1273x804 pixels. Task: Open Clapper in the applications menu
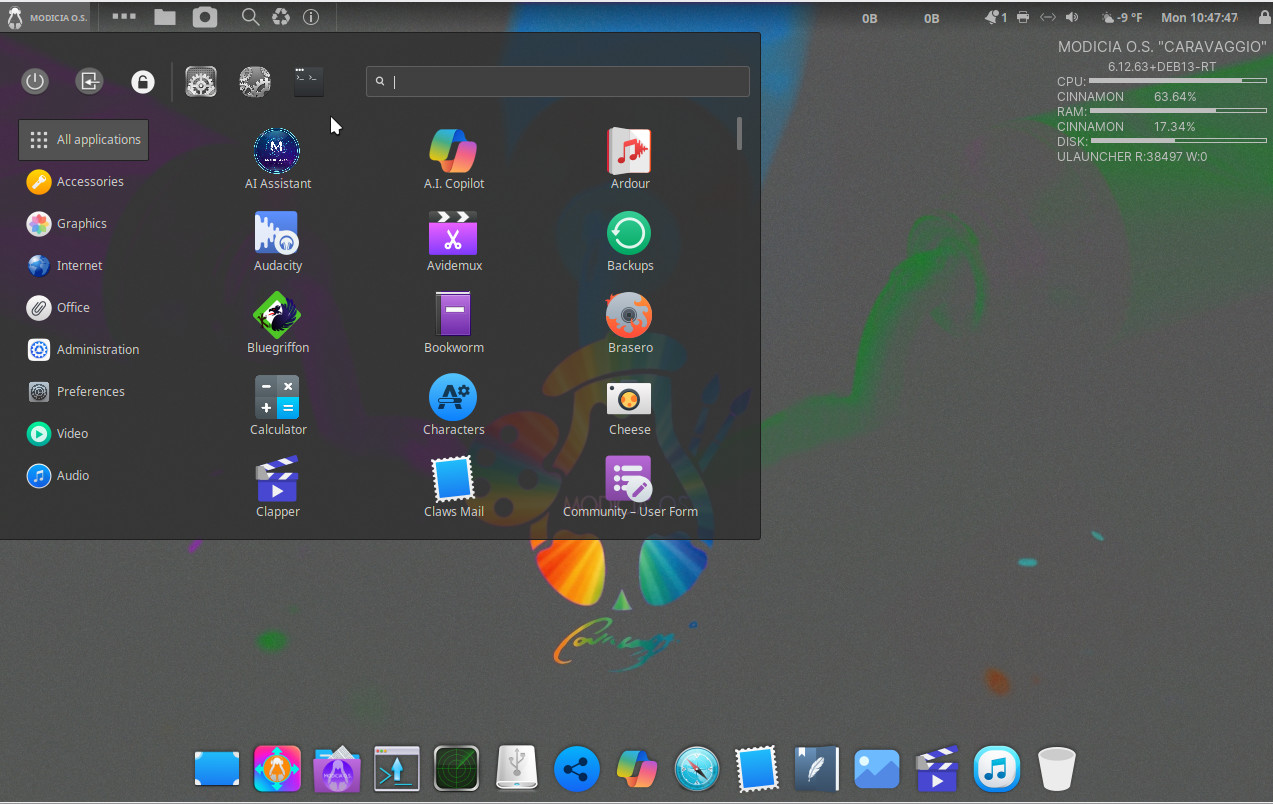point(278,487)
